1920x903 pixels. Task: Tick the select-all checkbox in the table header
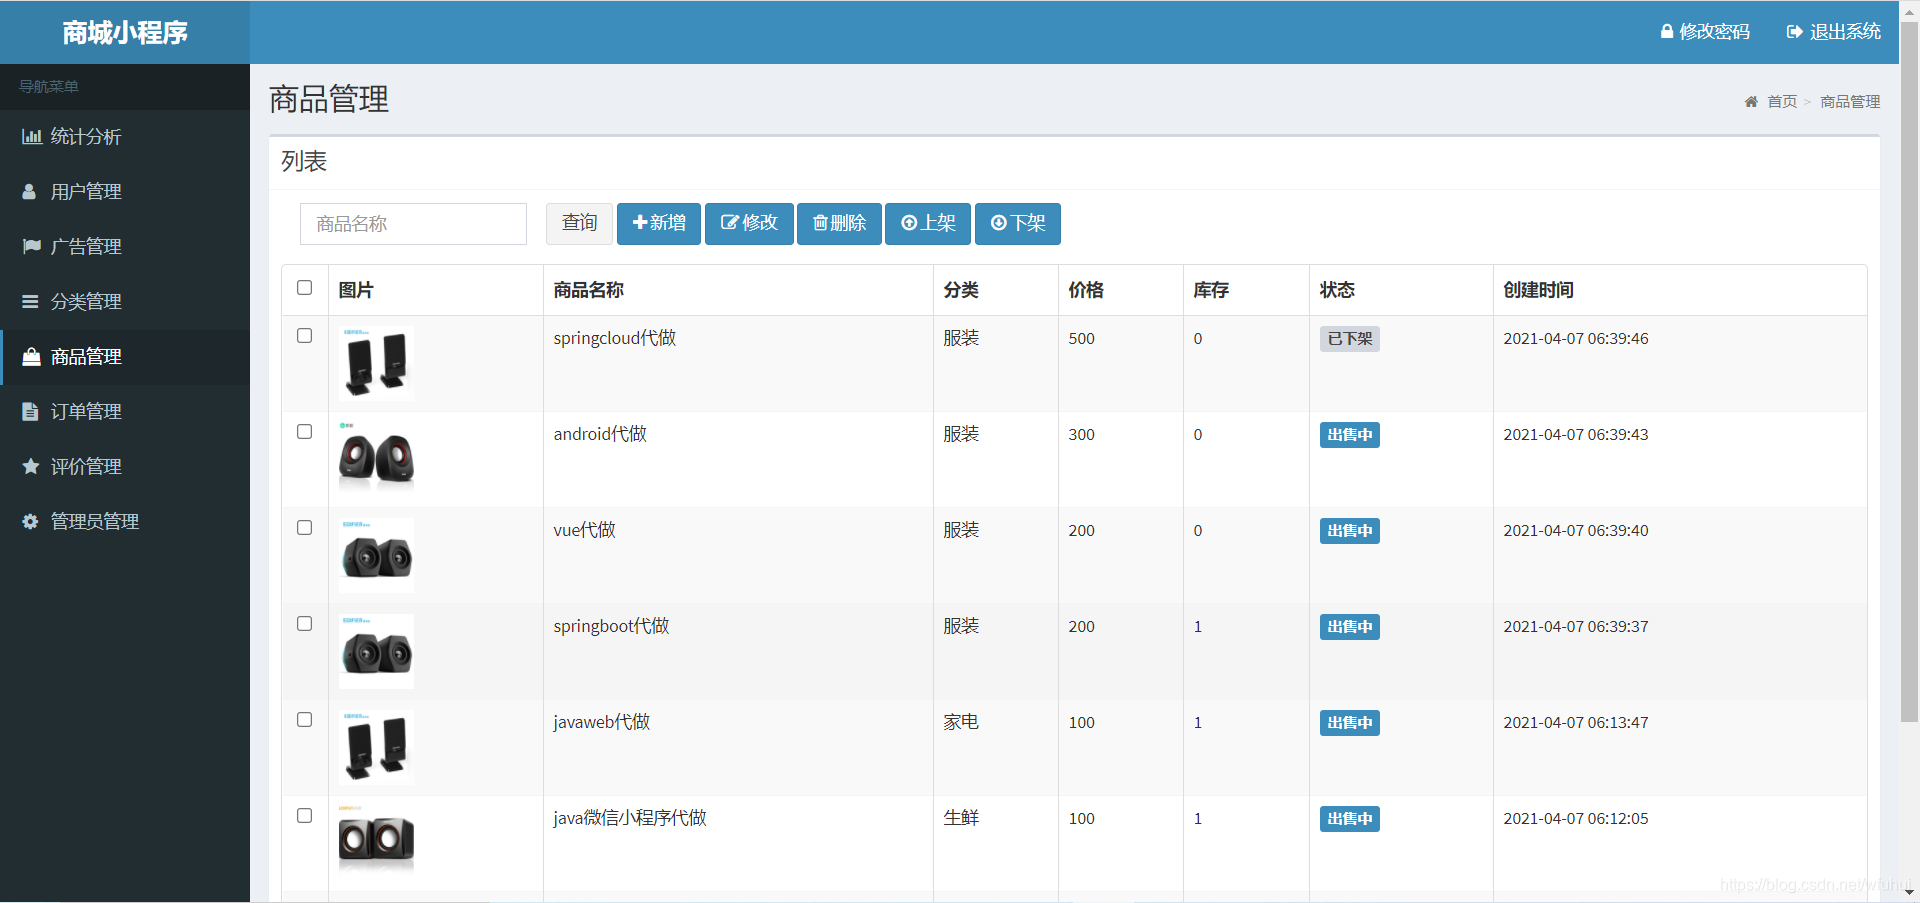[305, 288]
